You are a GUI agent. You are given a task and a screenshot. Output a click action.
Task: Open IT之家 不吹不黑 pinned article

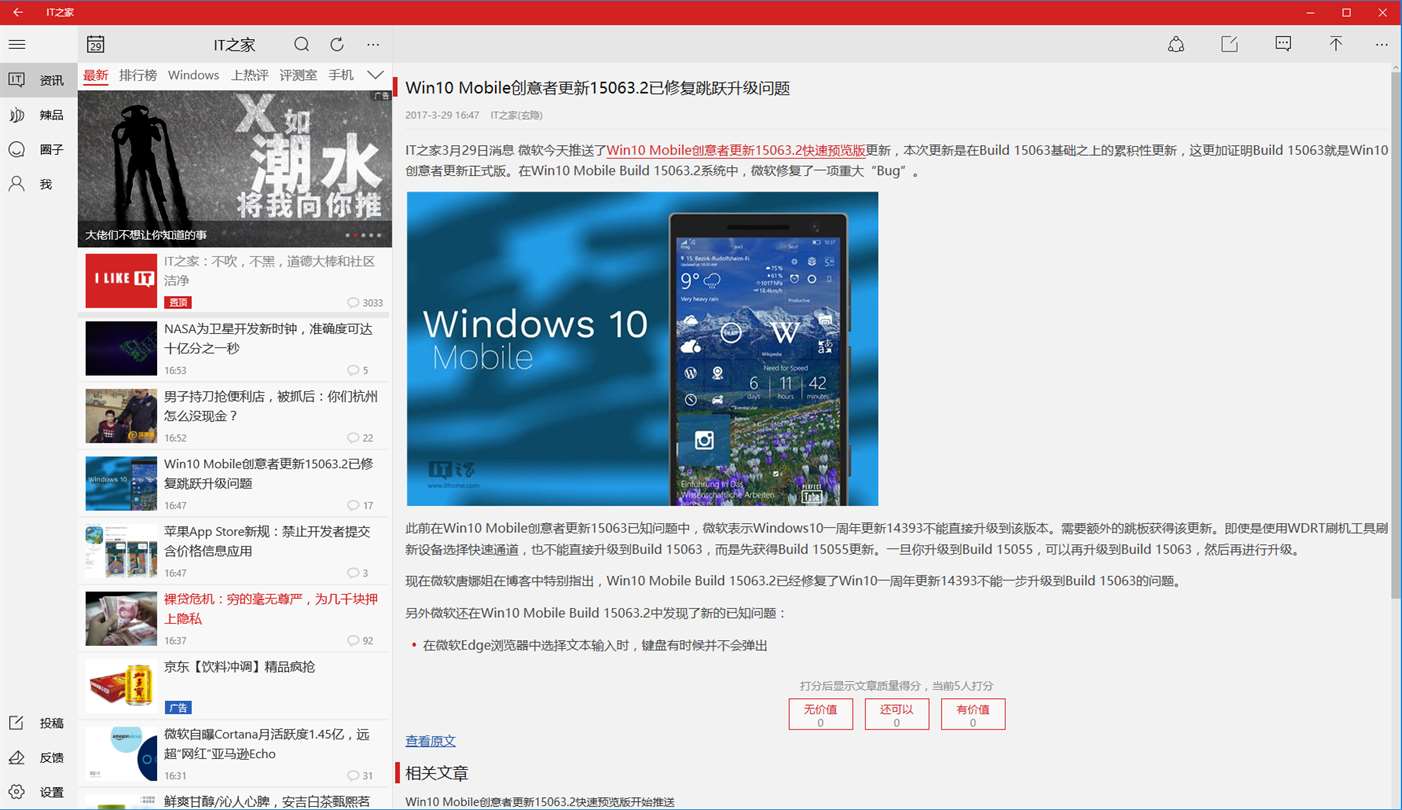[x=235, y=281]
